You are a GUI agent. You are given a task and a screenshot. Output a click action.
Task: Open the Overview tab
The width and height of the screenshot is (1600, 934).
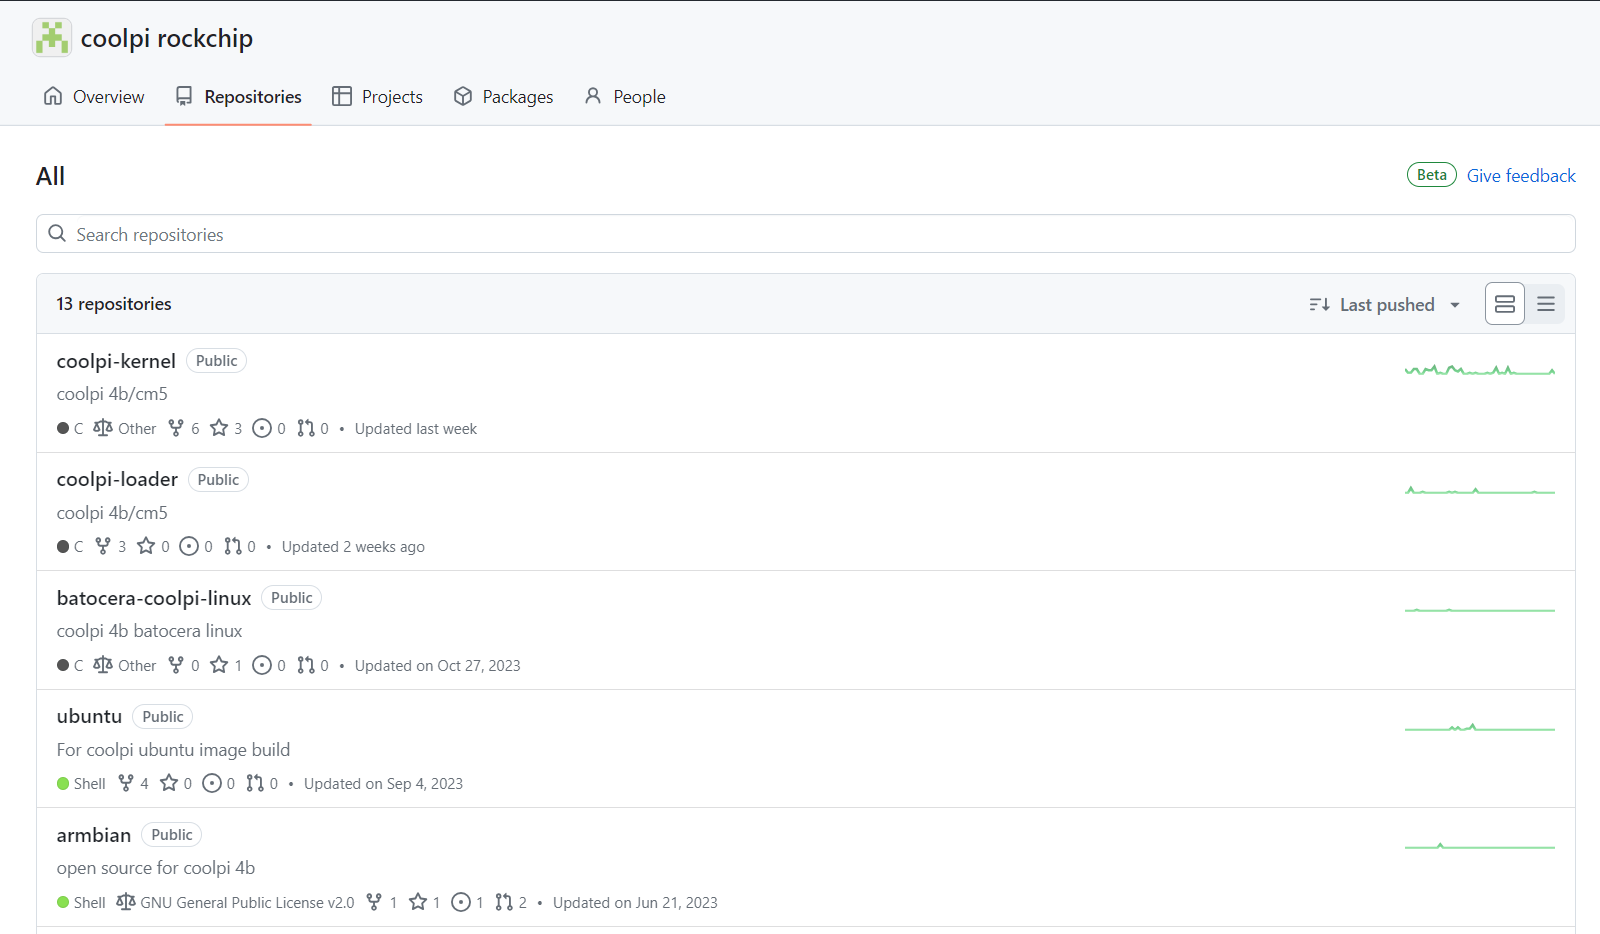tap(94, 97)
